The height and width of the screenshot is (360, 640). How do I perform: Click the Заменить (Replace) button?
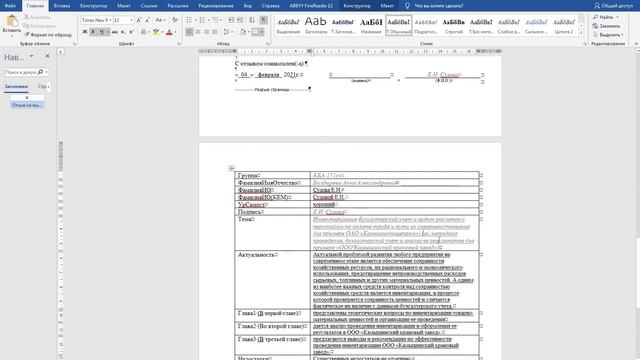tap(607, 26)
